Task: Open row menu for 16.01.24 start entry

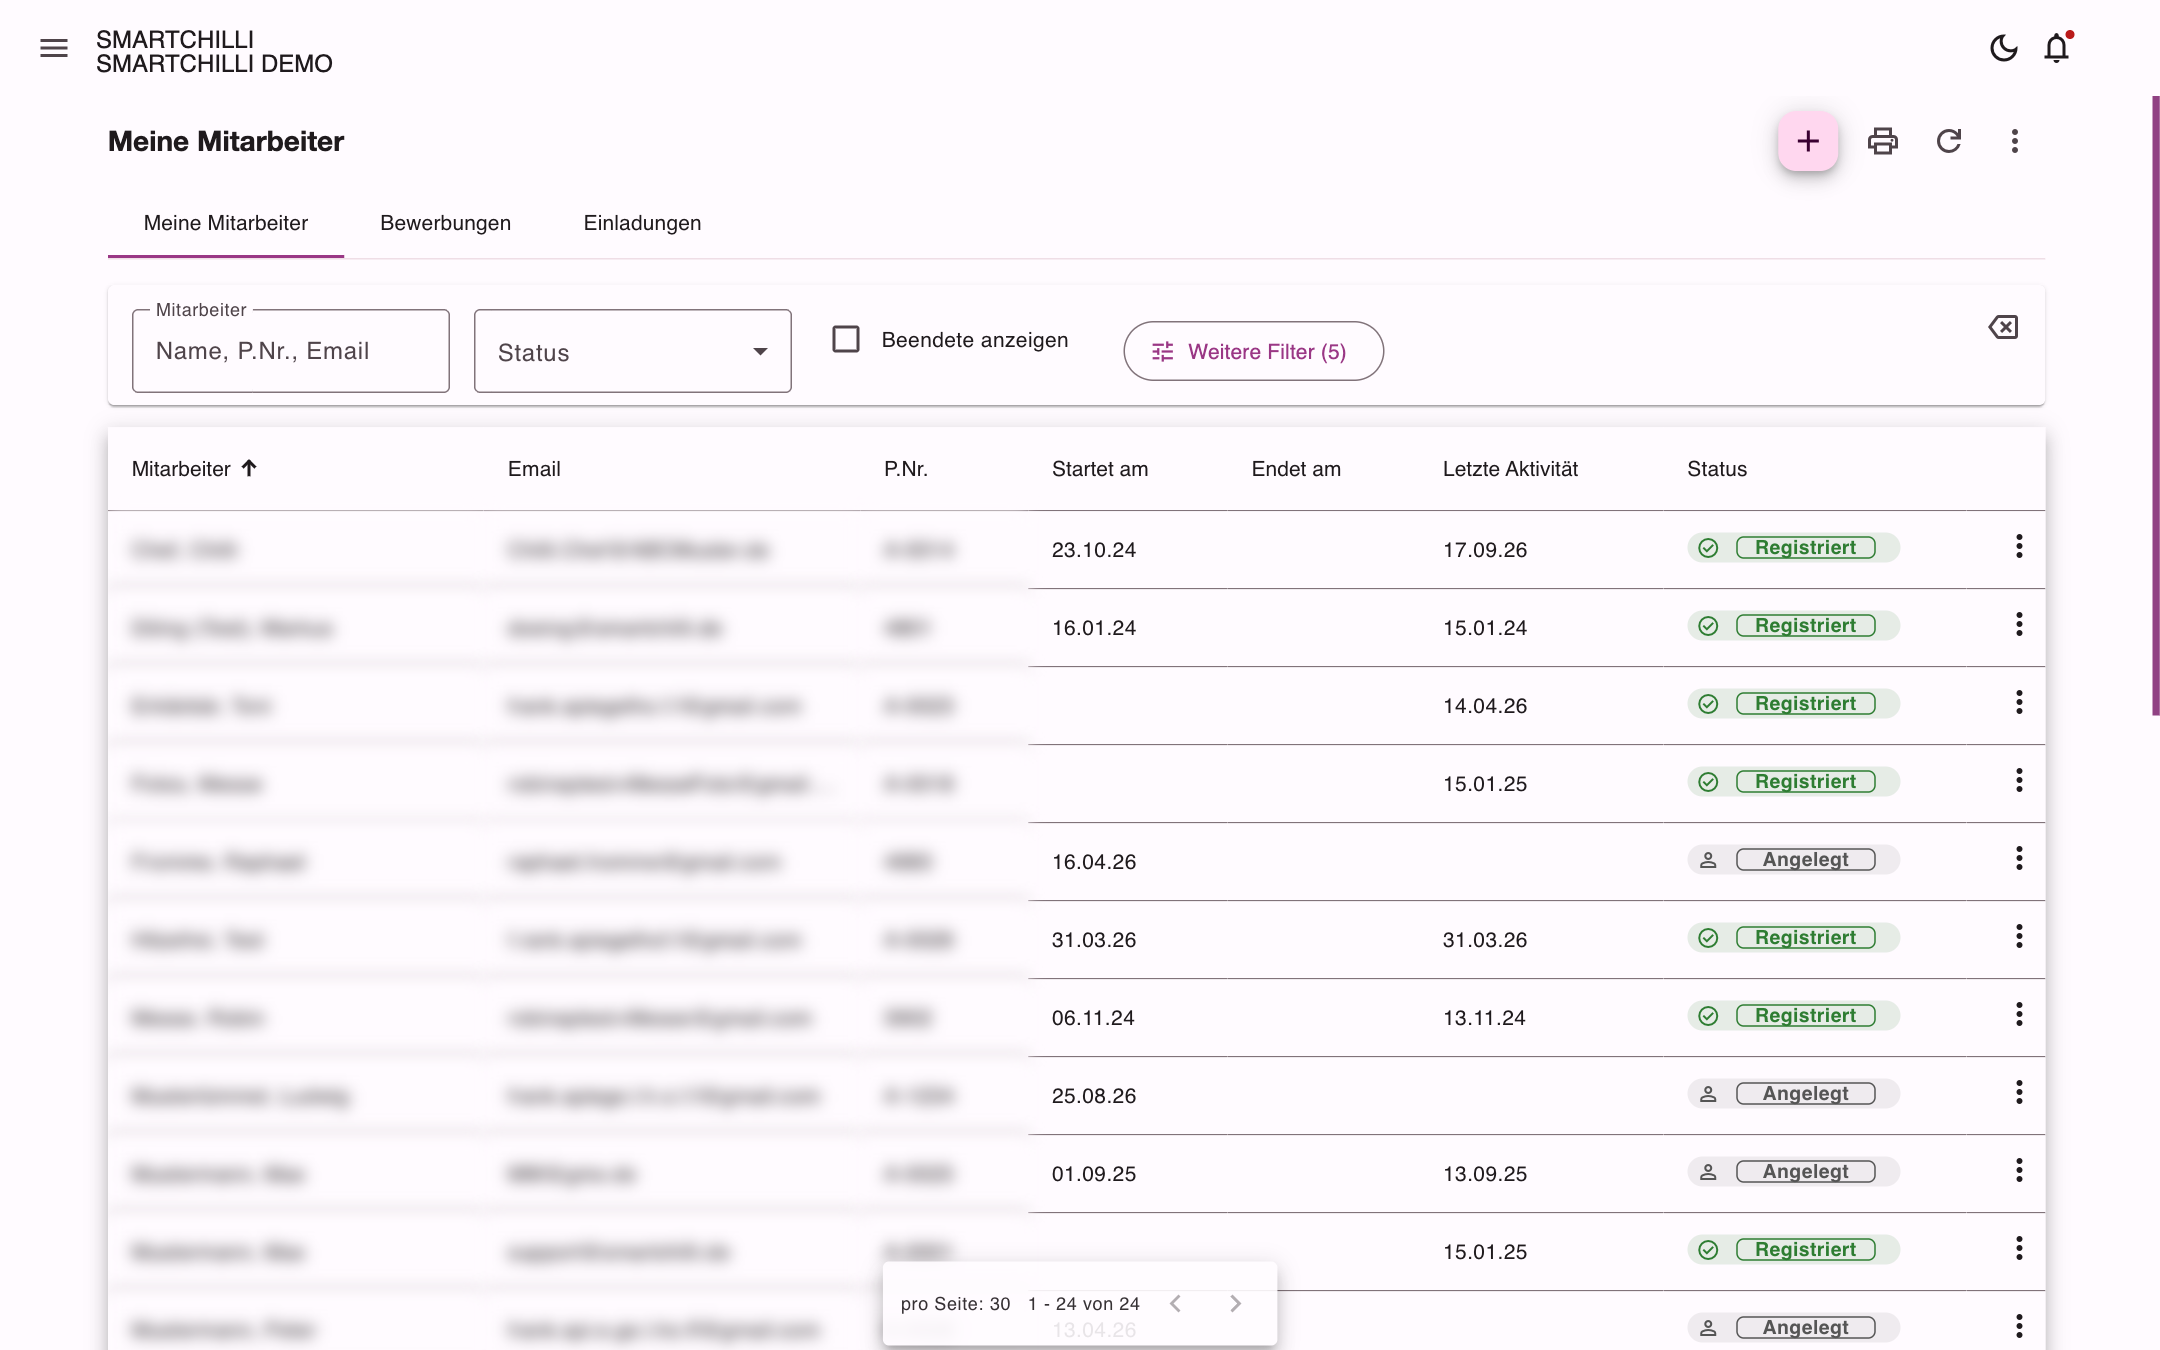Action: (x=2019, y=624)
